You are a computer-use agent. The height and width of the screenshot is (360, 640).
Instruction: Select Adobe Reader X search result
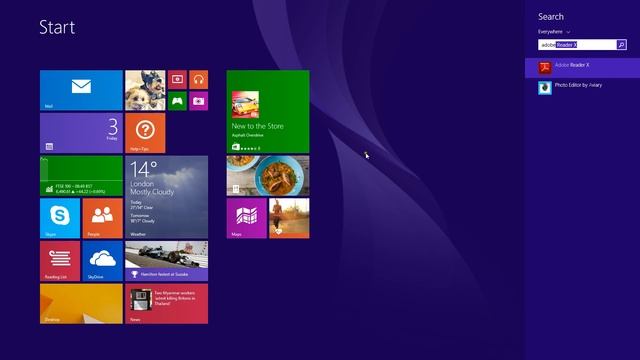coord(582,68)
